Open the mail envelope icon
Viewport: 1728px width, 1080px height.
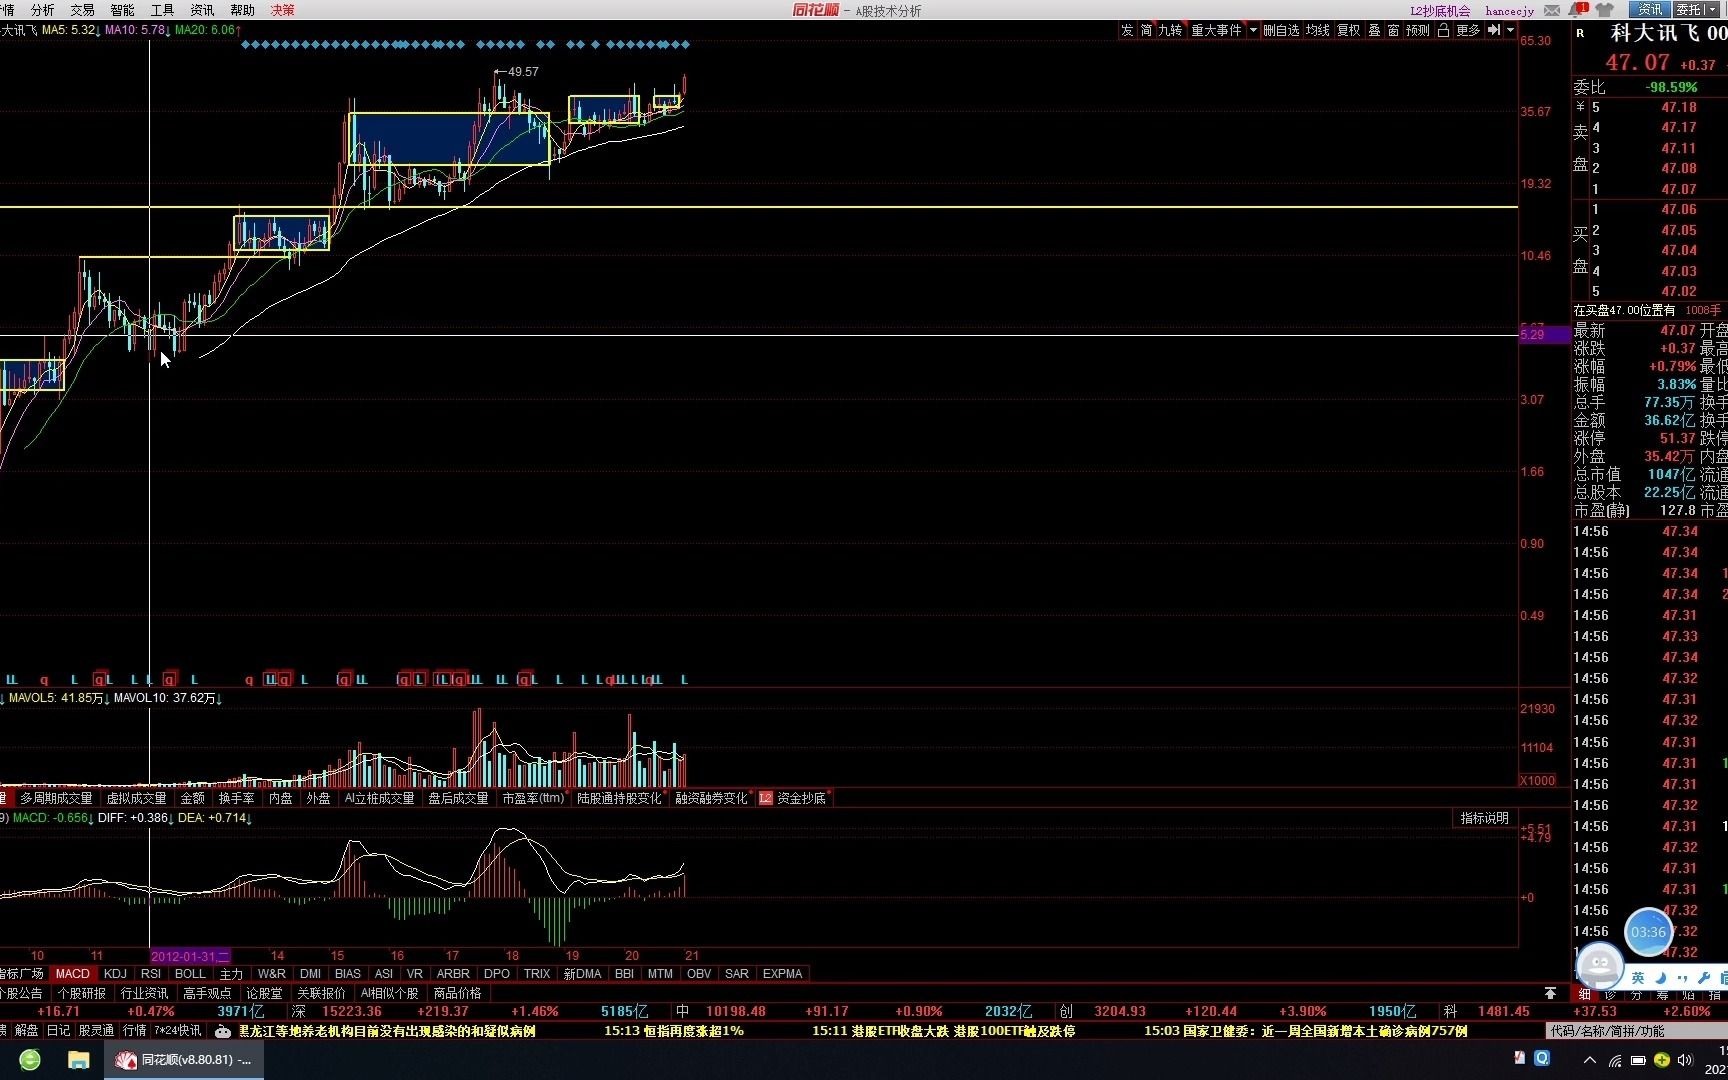tap(1552, 10)
